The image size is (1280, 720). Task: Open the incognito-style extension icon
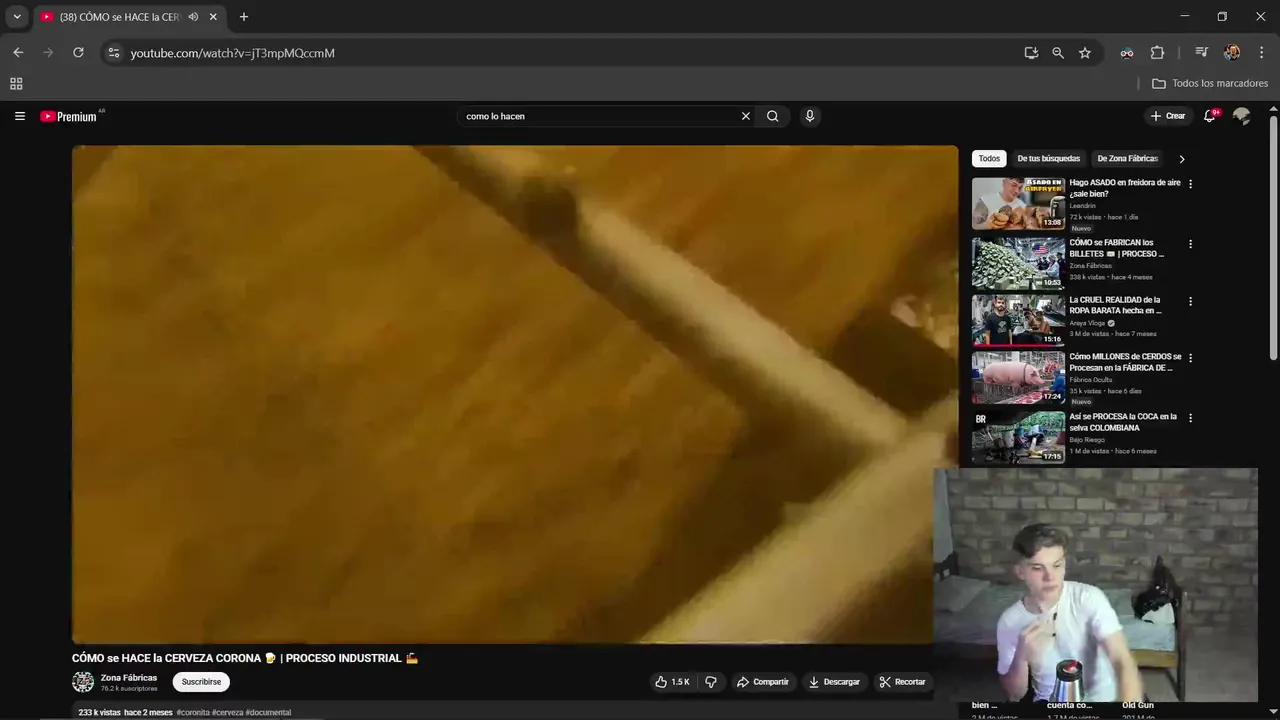tap(1127, 53)
